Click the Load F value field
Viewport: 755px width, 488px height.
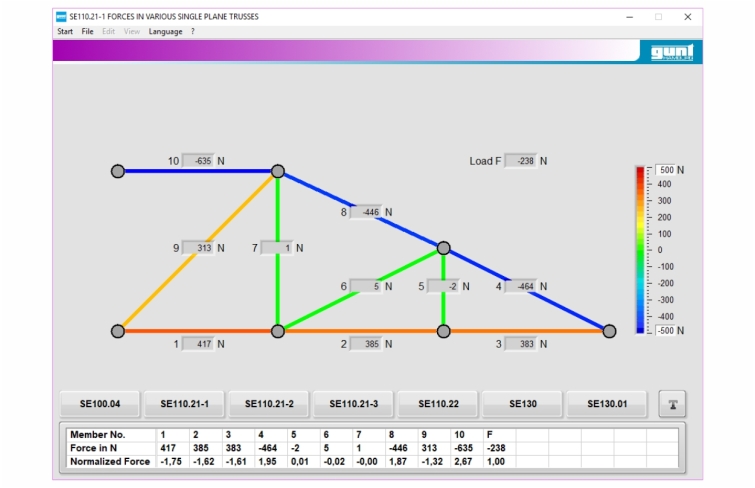tap(520, 161)
